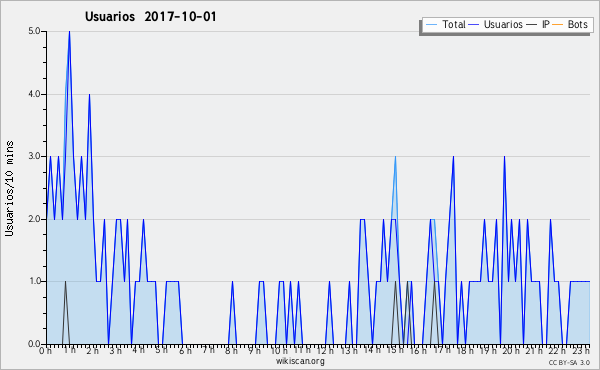This screenshot has width=600, height=370.
Task: Click the '22 h' x-axis label
Action: click(557, 350)
